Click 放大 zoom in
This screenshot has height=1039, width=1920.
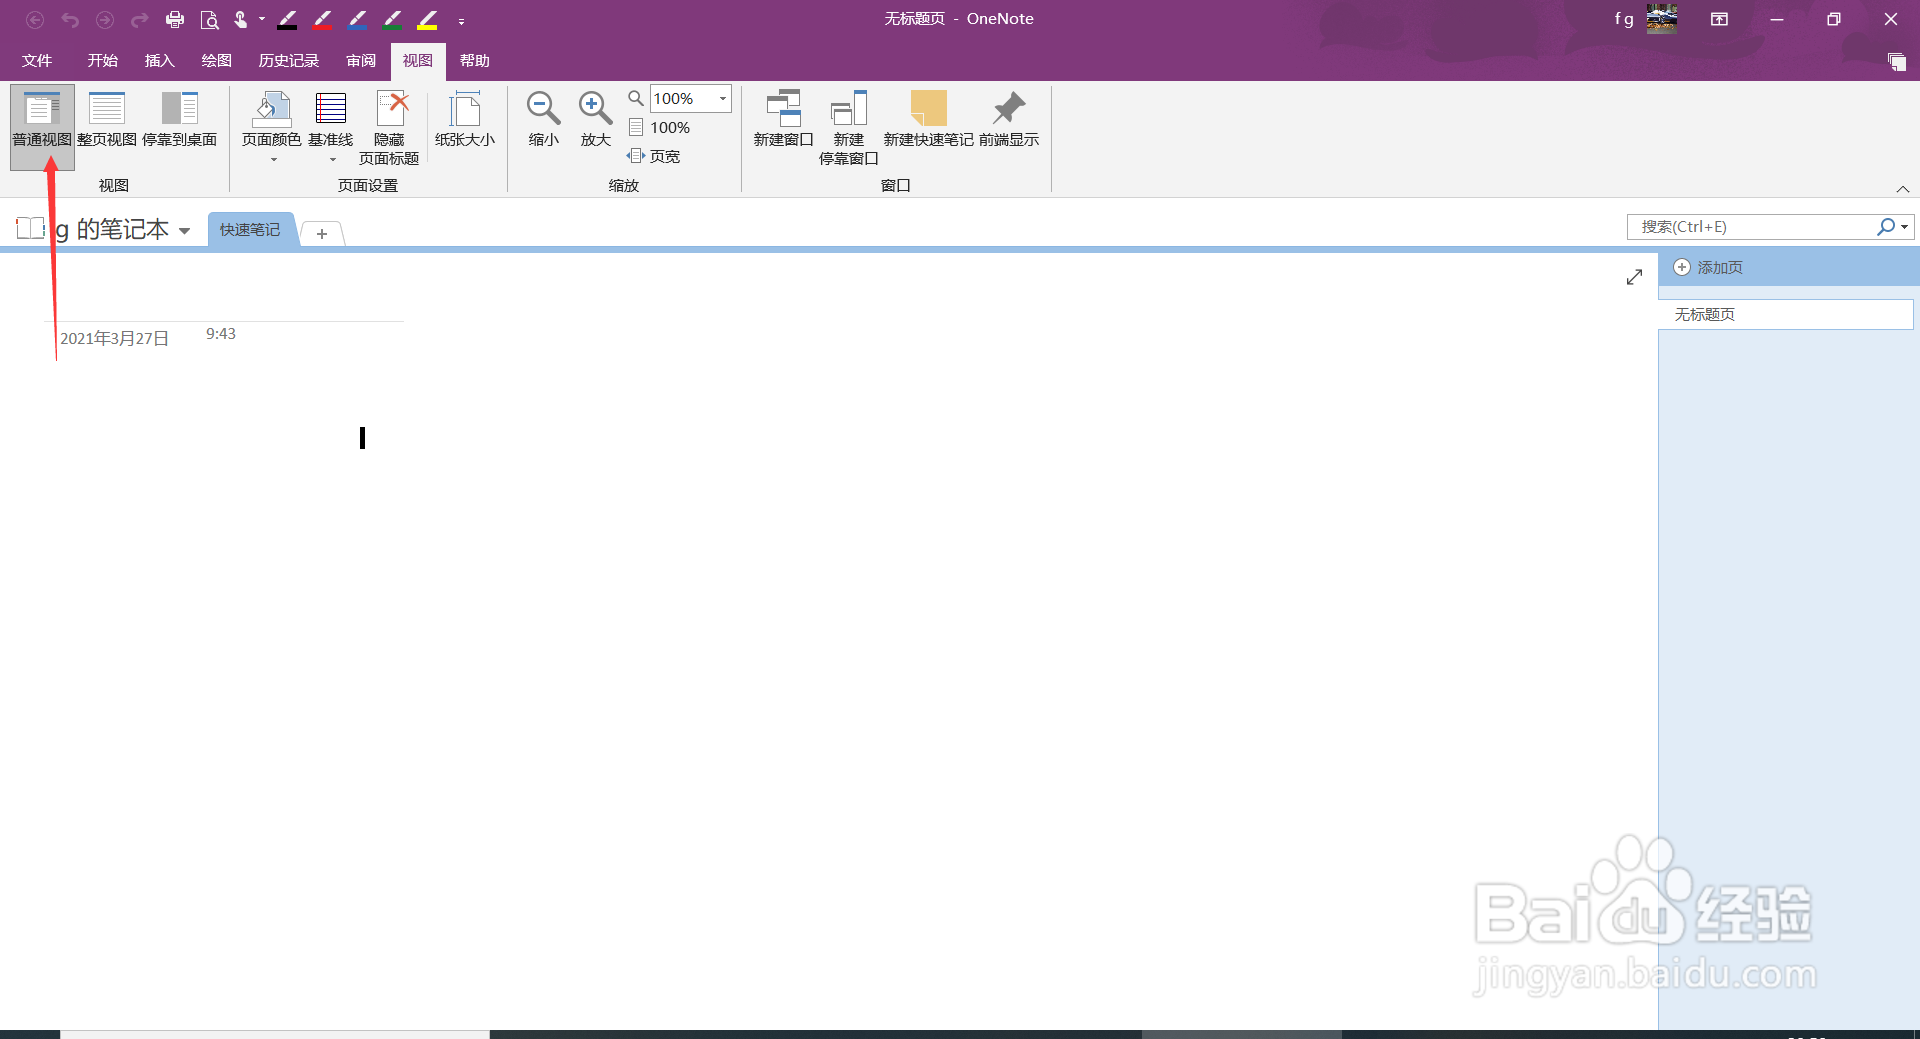click(x=596, y=120)
